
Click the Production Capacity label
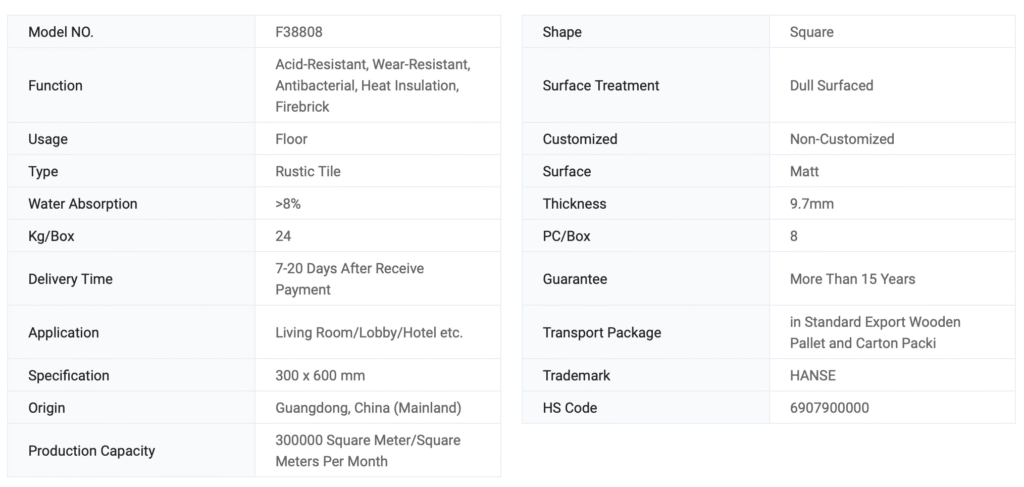pos(92,451)
